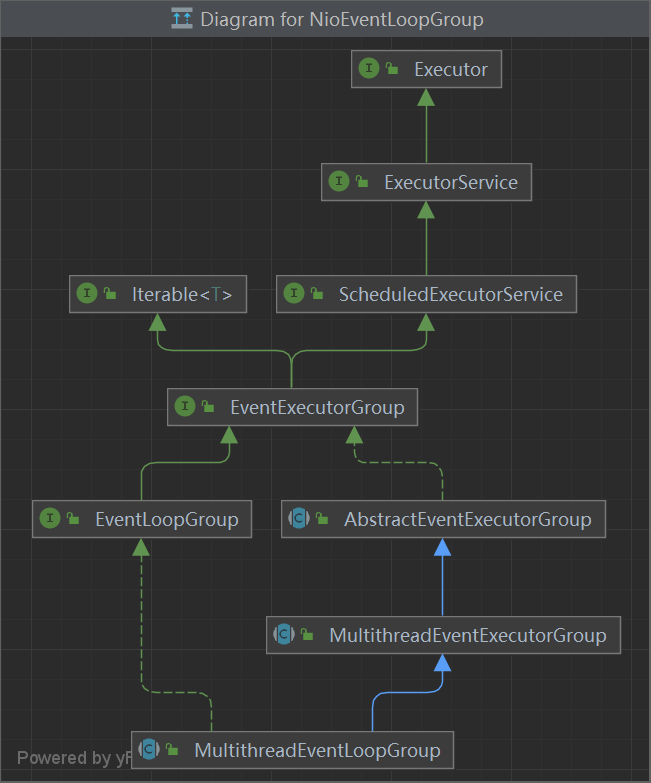Click the interface icon of EventLoopGroup
Screen dimensions: 651x783
click(x=50, y=518)
